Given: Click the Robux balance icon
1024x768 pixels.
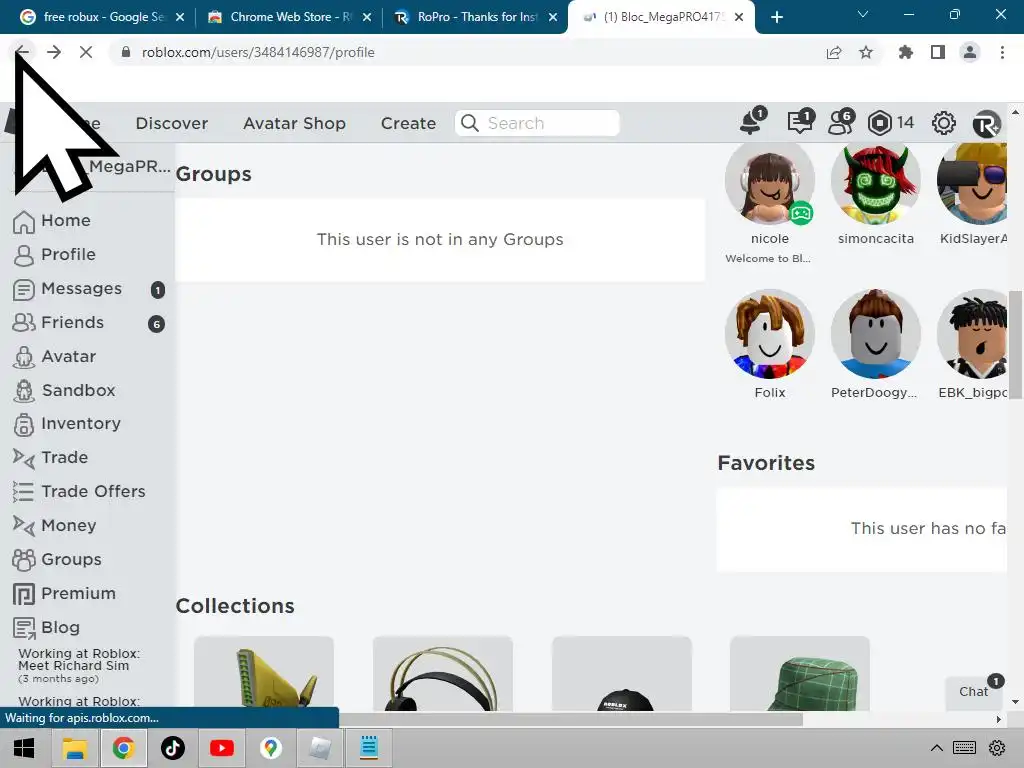Looking at the screenshot, I should (880, 123).
